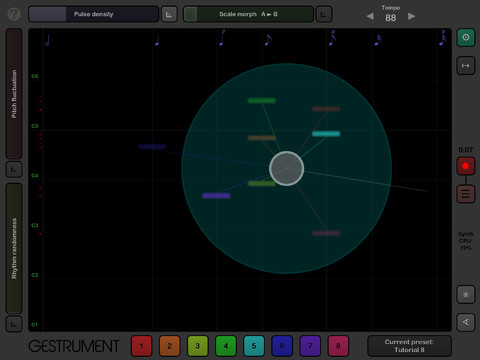
Task: Click the half note rhythm marker
Action: click(47, 40)
